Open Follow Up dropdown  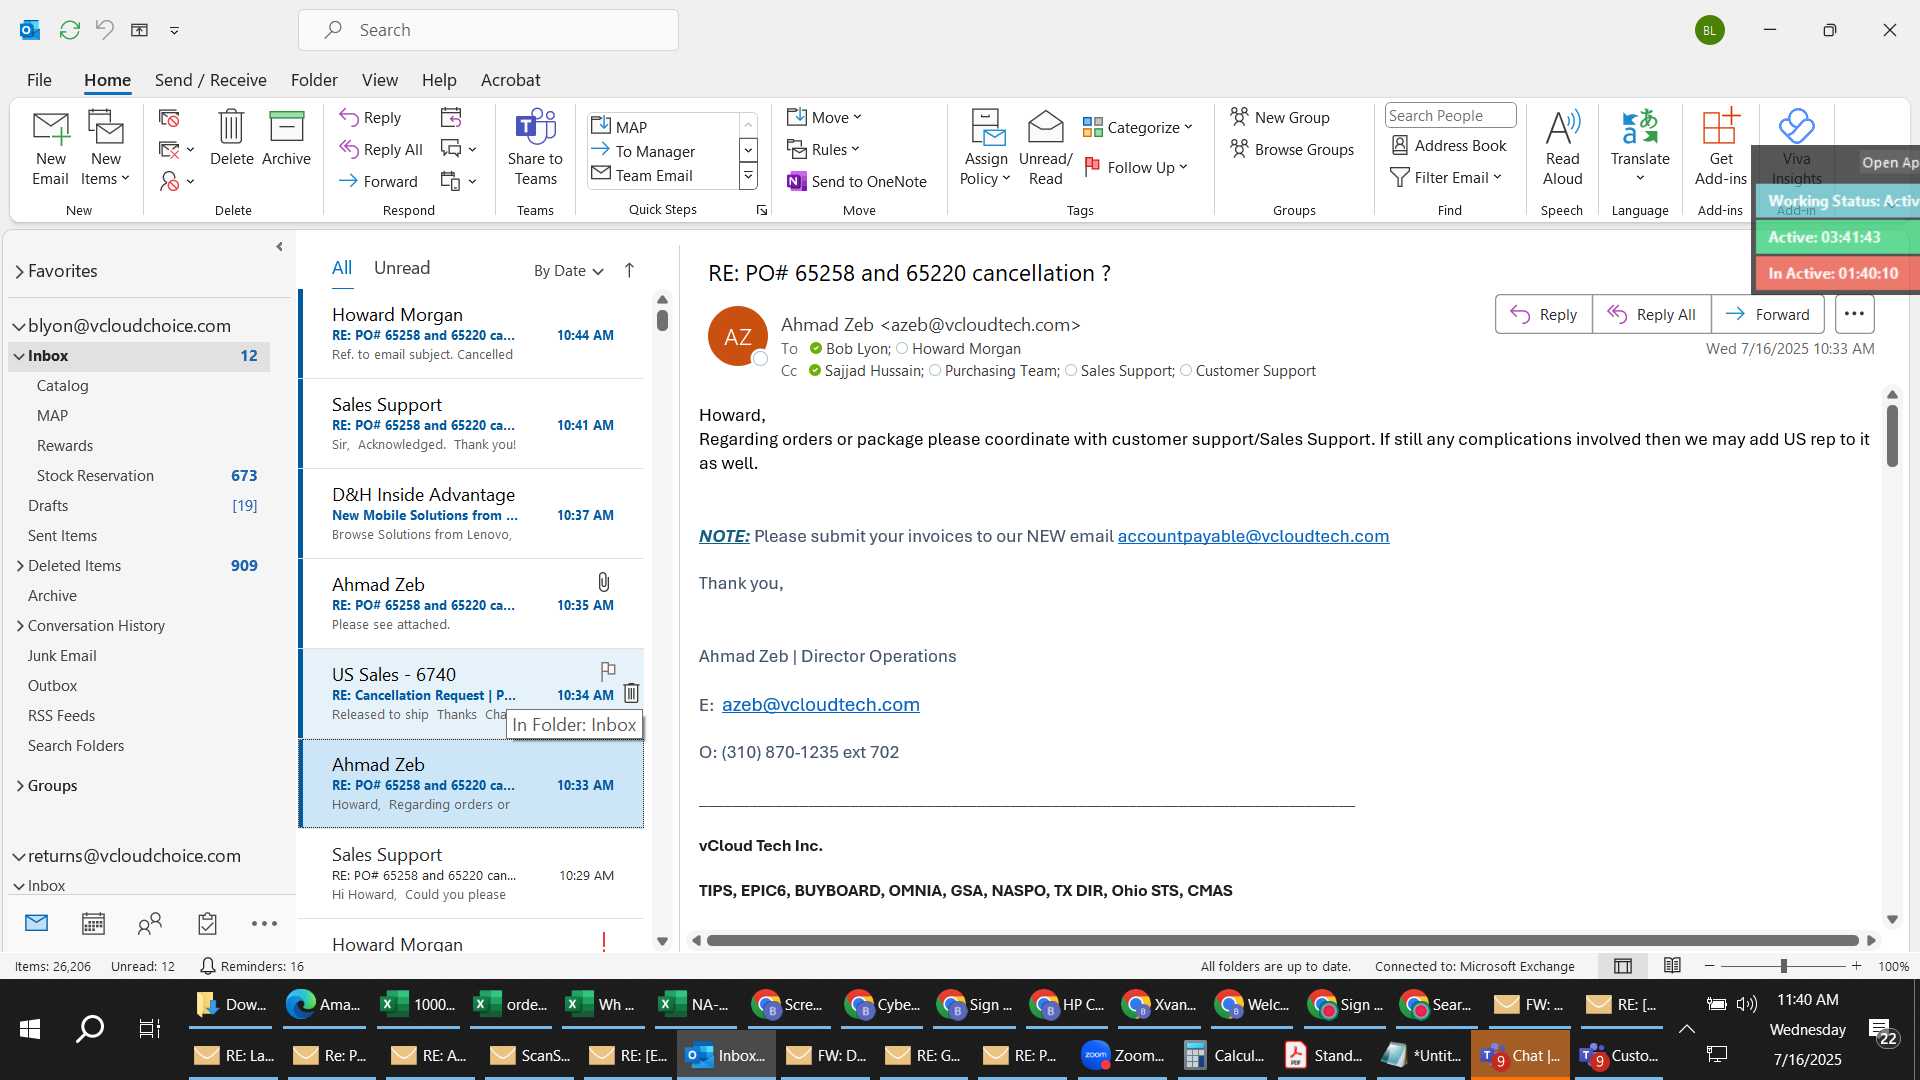[x=1136, y=168]
